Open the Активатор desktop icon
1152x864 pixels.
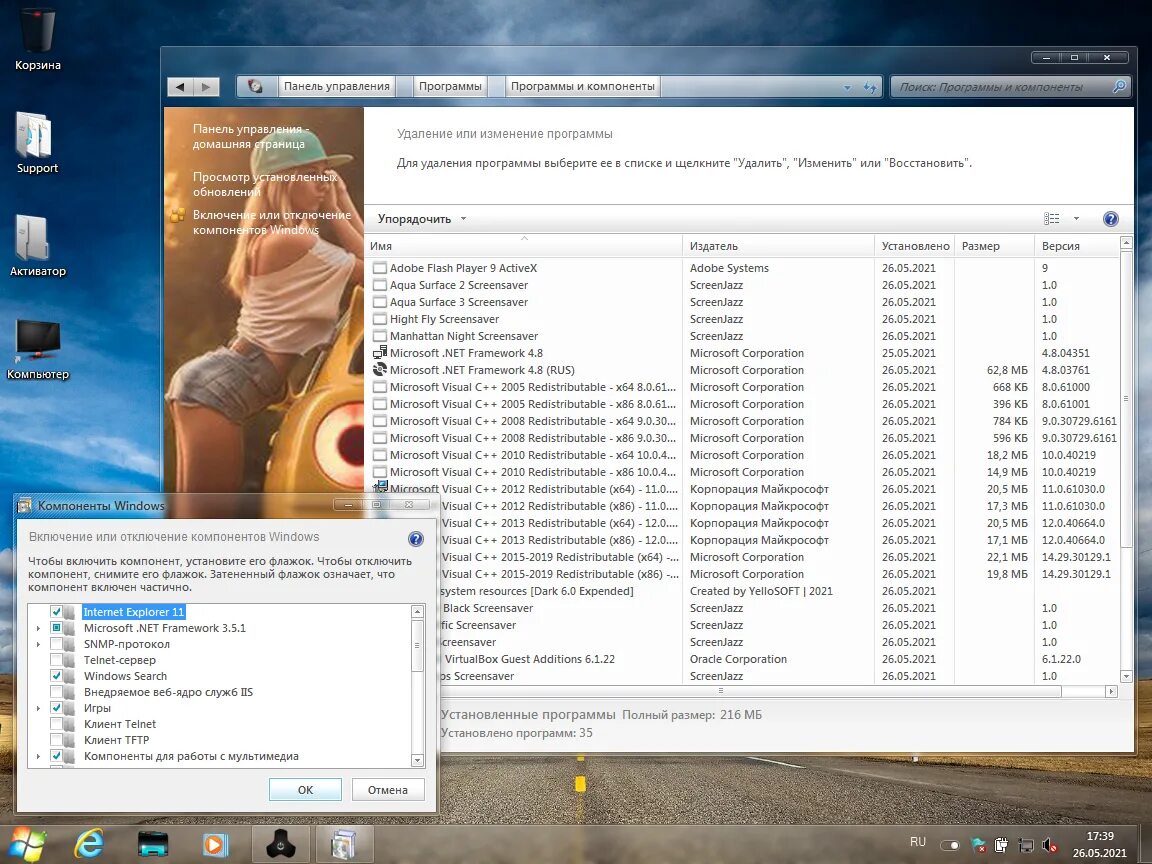tap(37, 245)
